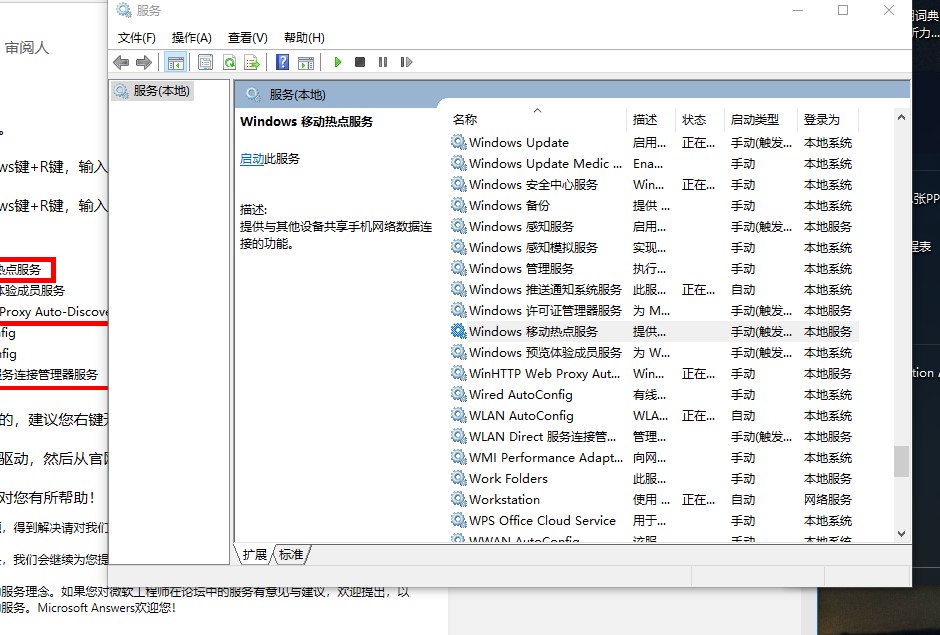Sort by the 状态 column header
This screenshot has width=940, height=635.
(701, 119)
